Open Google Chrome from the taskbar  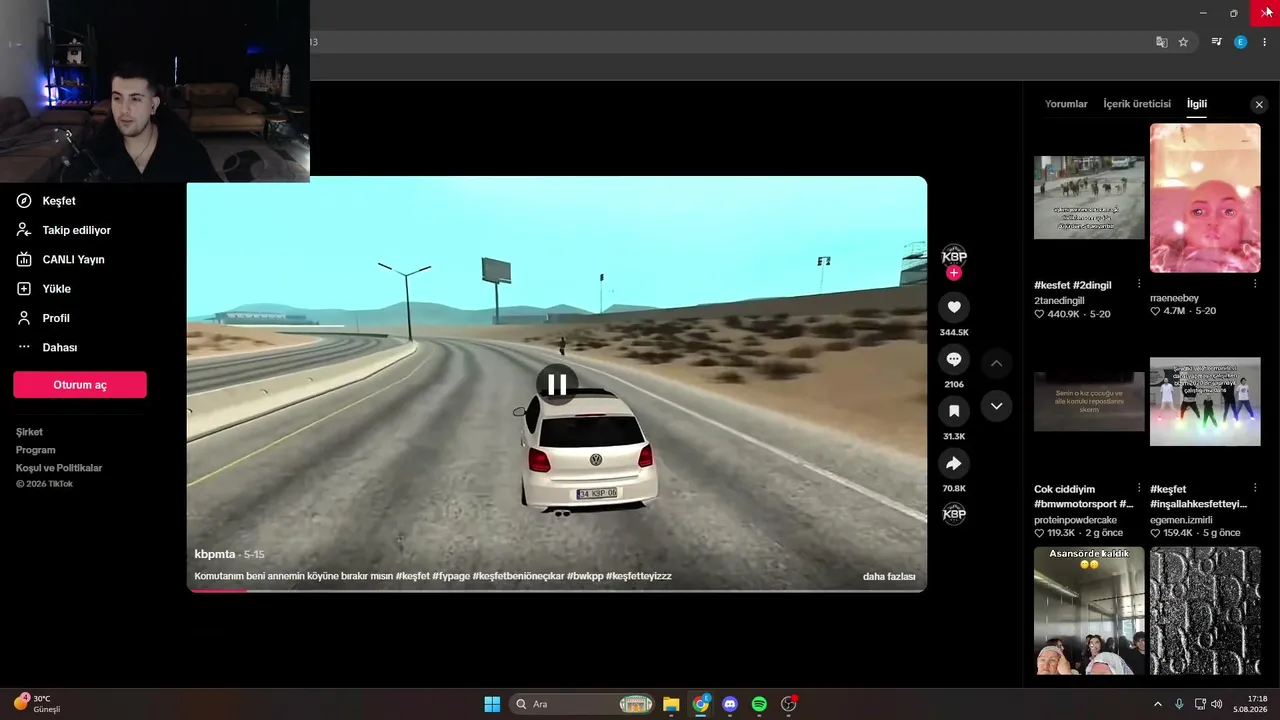click(701, 704)
